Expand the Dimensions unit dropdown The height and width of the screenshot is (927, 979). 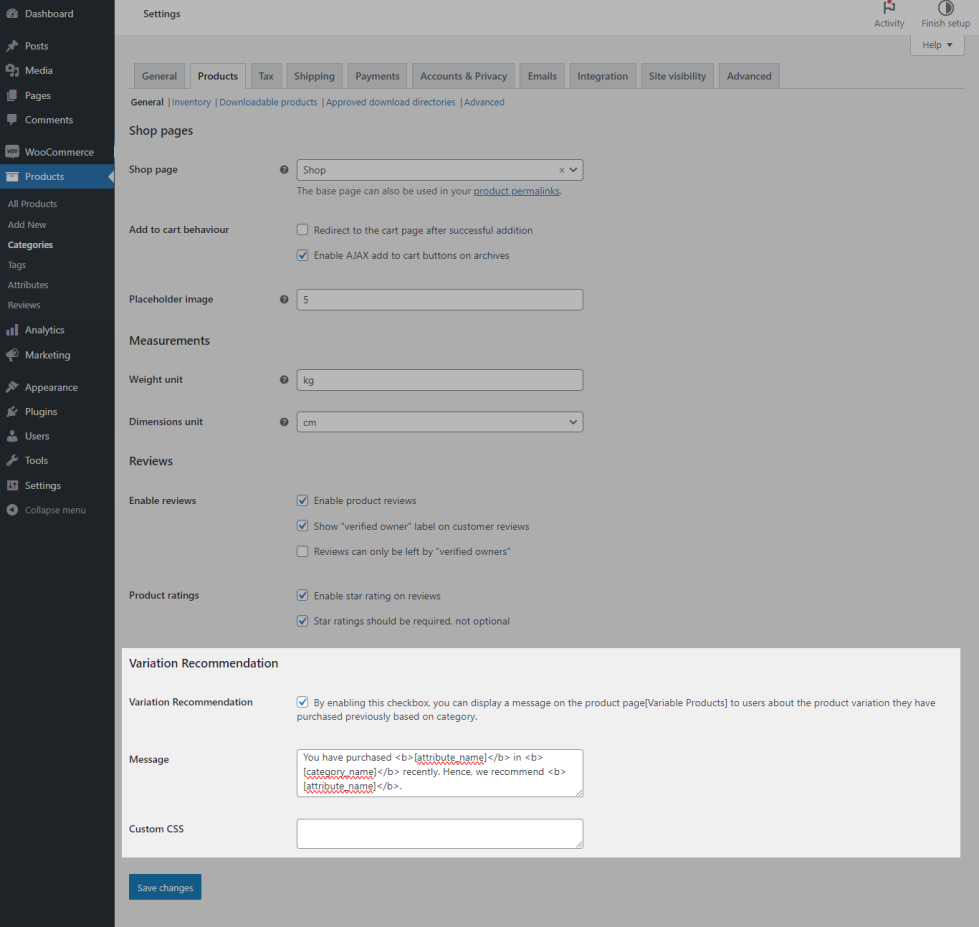[439, 422]
